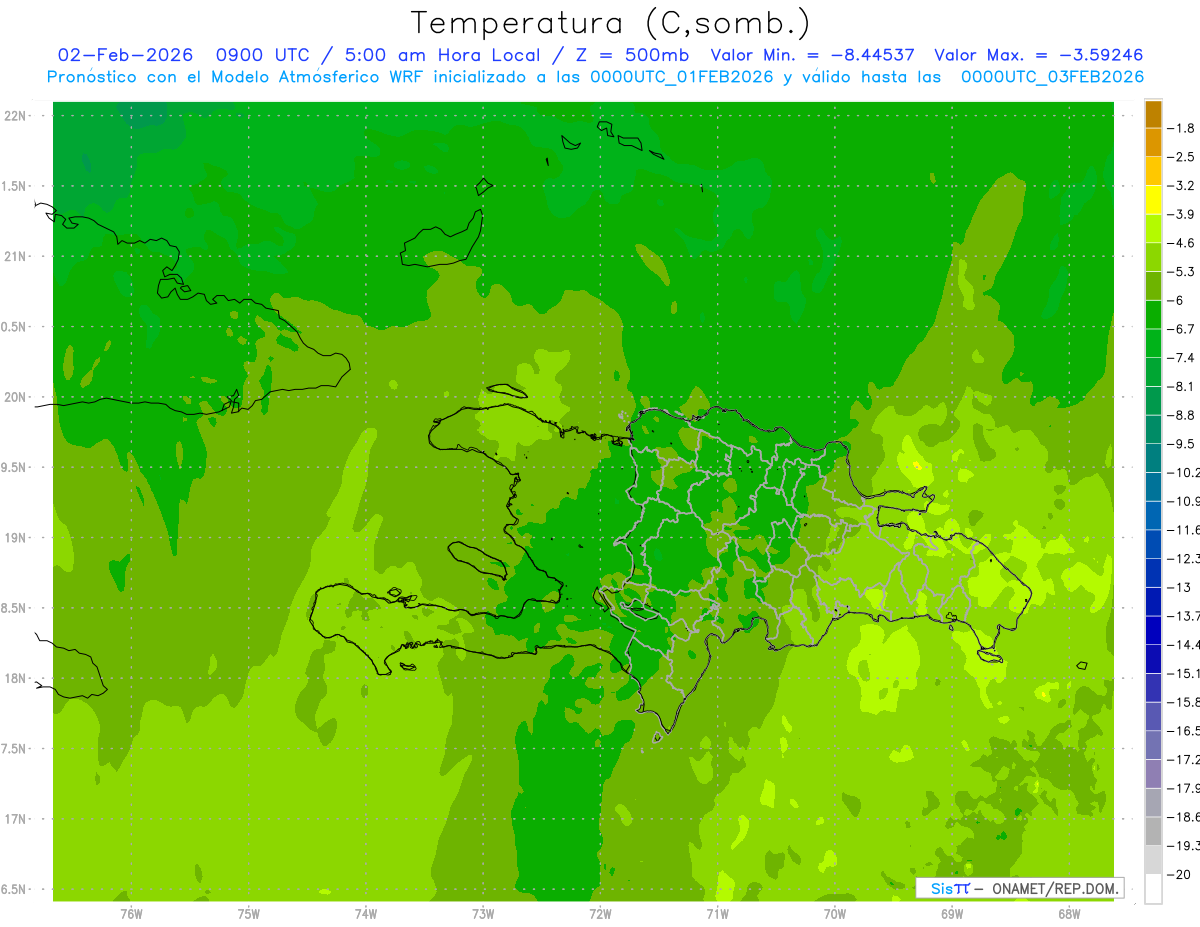Select the '-9.5' legend value
Screen dimensions: 1200x927
click(1183, 444)
